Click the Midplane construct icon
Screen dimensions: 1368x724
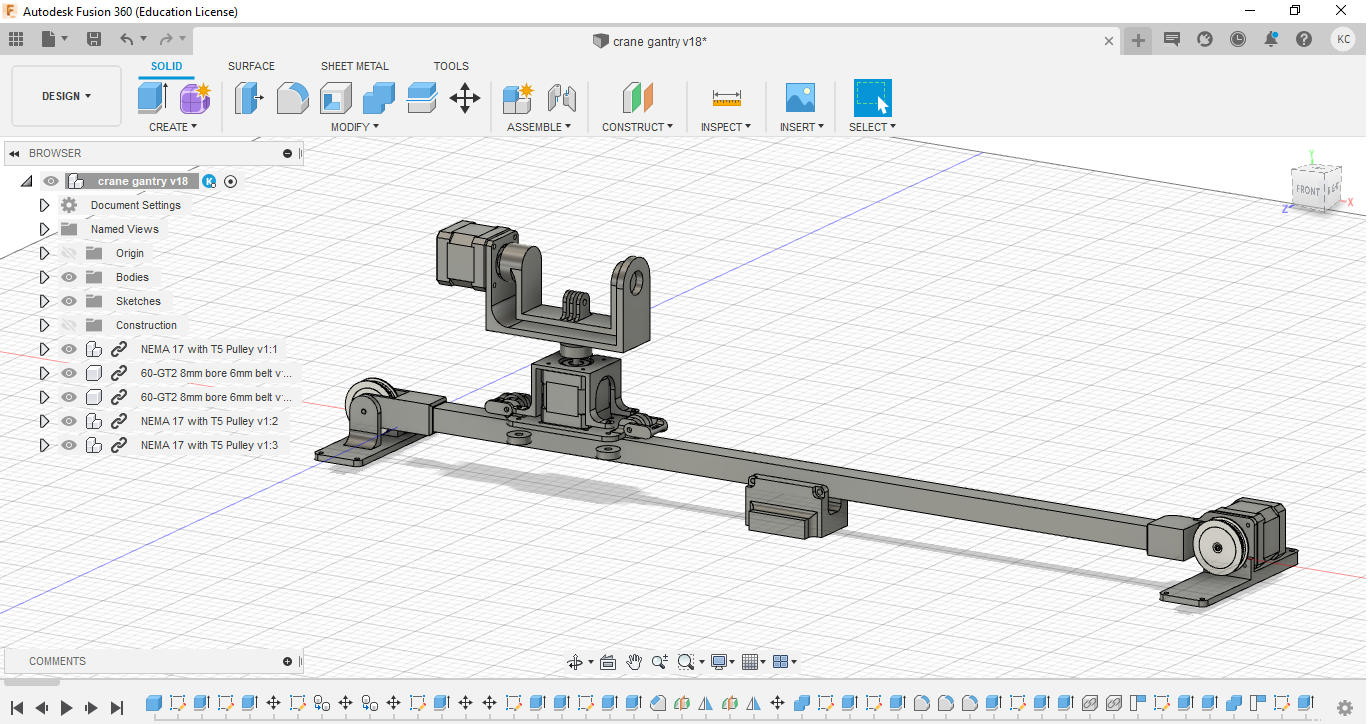[637, 98]
